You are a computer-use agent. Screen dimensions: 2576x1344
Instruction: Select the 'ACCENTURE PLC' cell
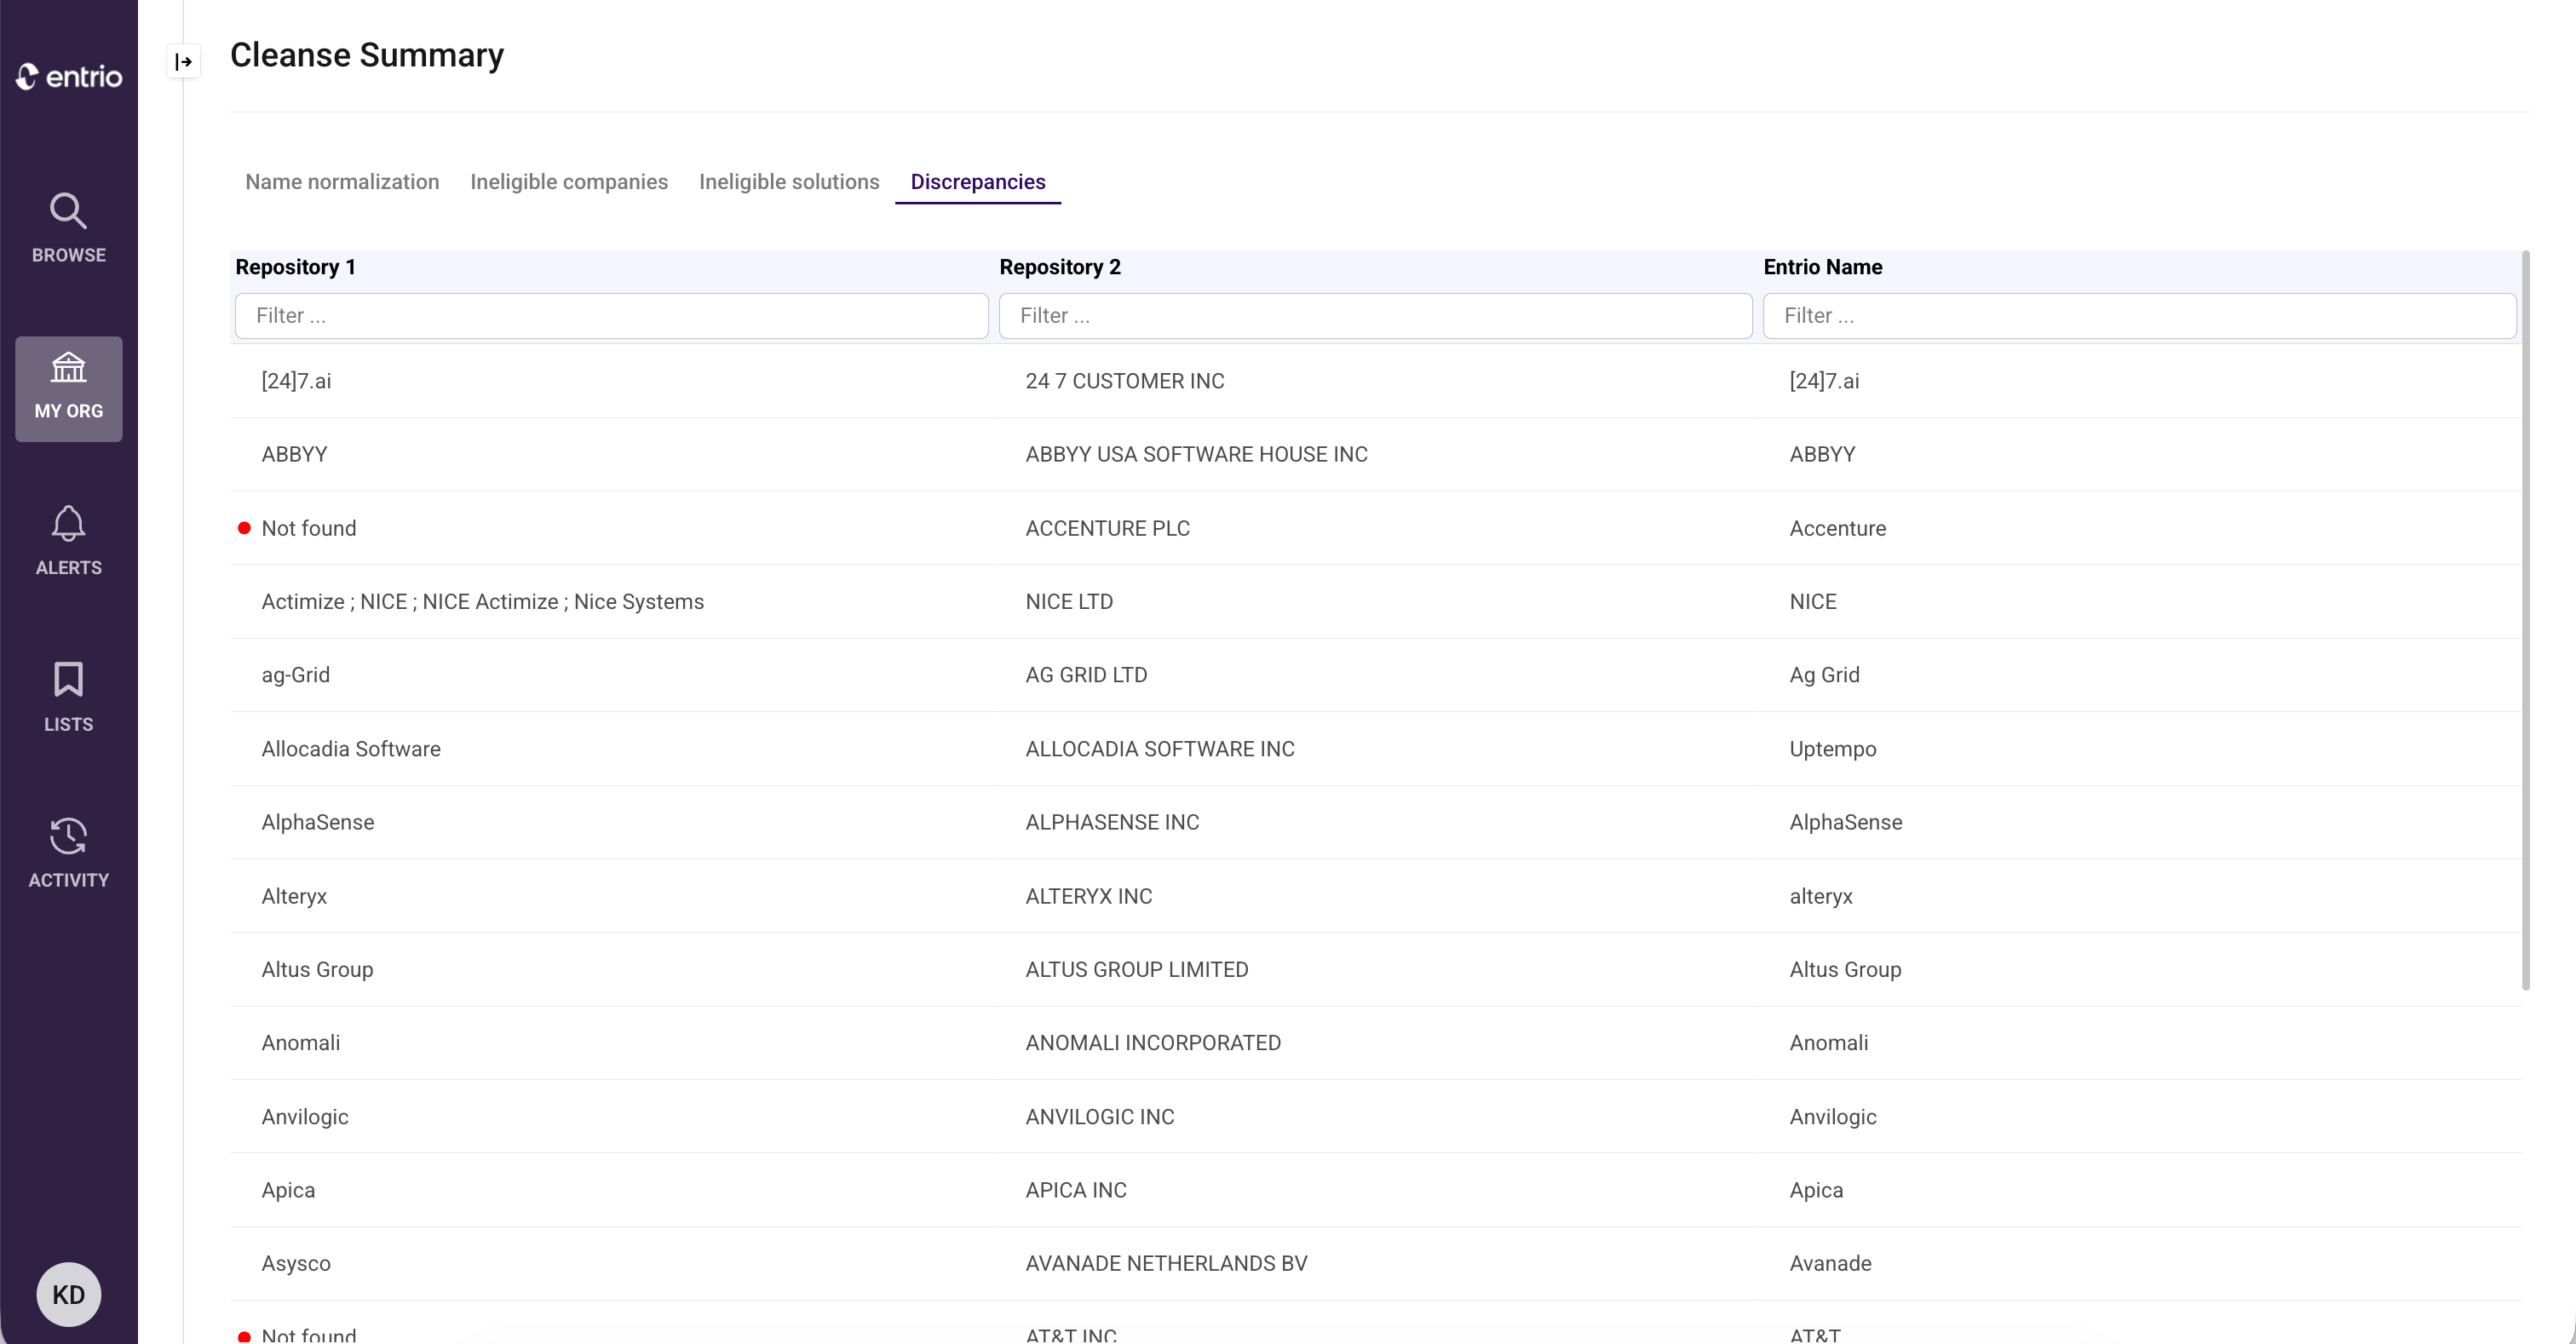pos(1107,528)
